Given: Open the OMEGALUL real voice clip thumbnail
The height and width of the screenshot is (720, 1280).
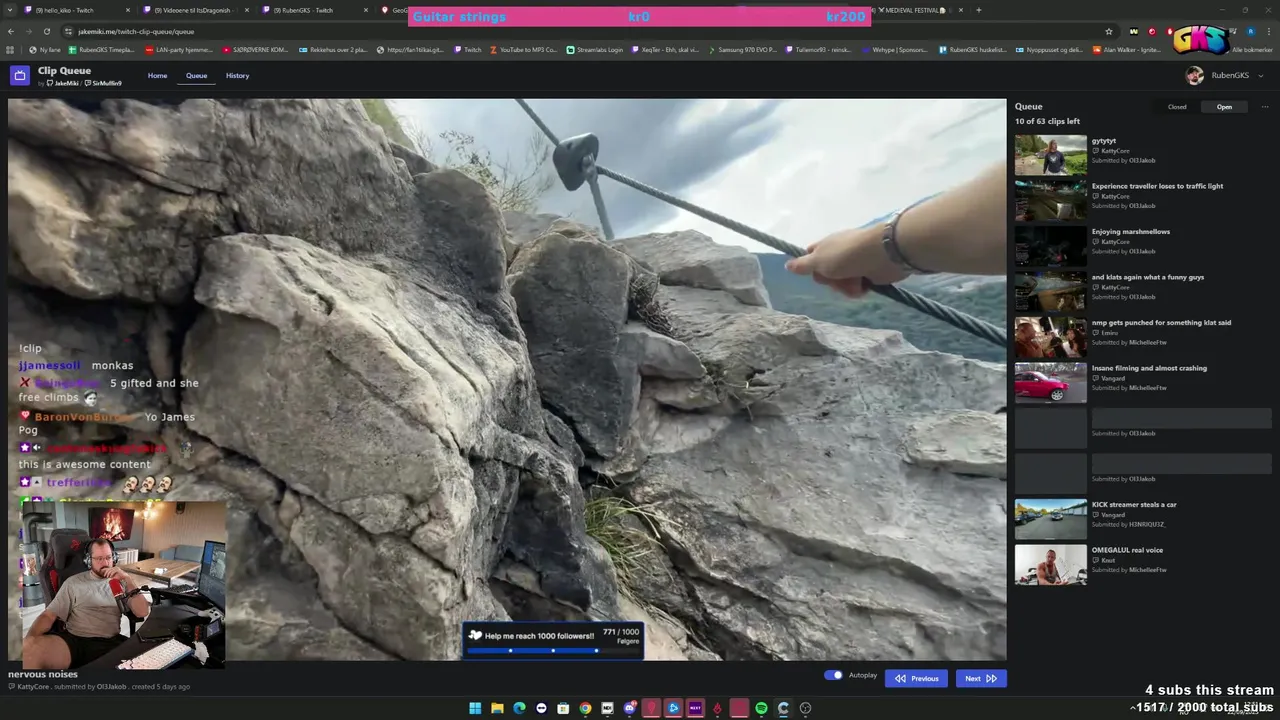Looking at the screenshot, I should tap(1050, 564).
